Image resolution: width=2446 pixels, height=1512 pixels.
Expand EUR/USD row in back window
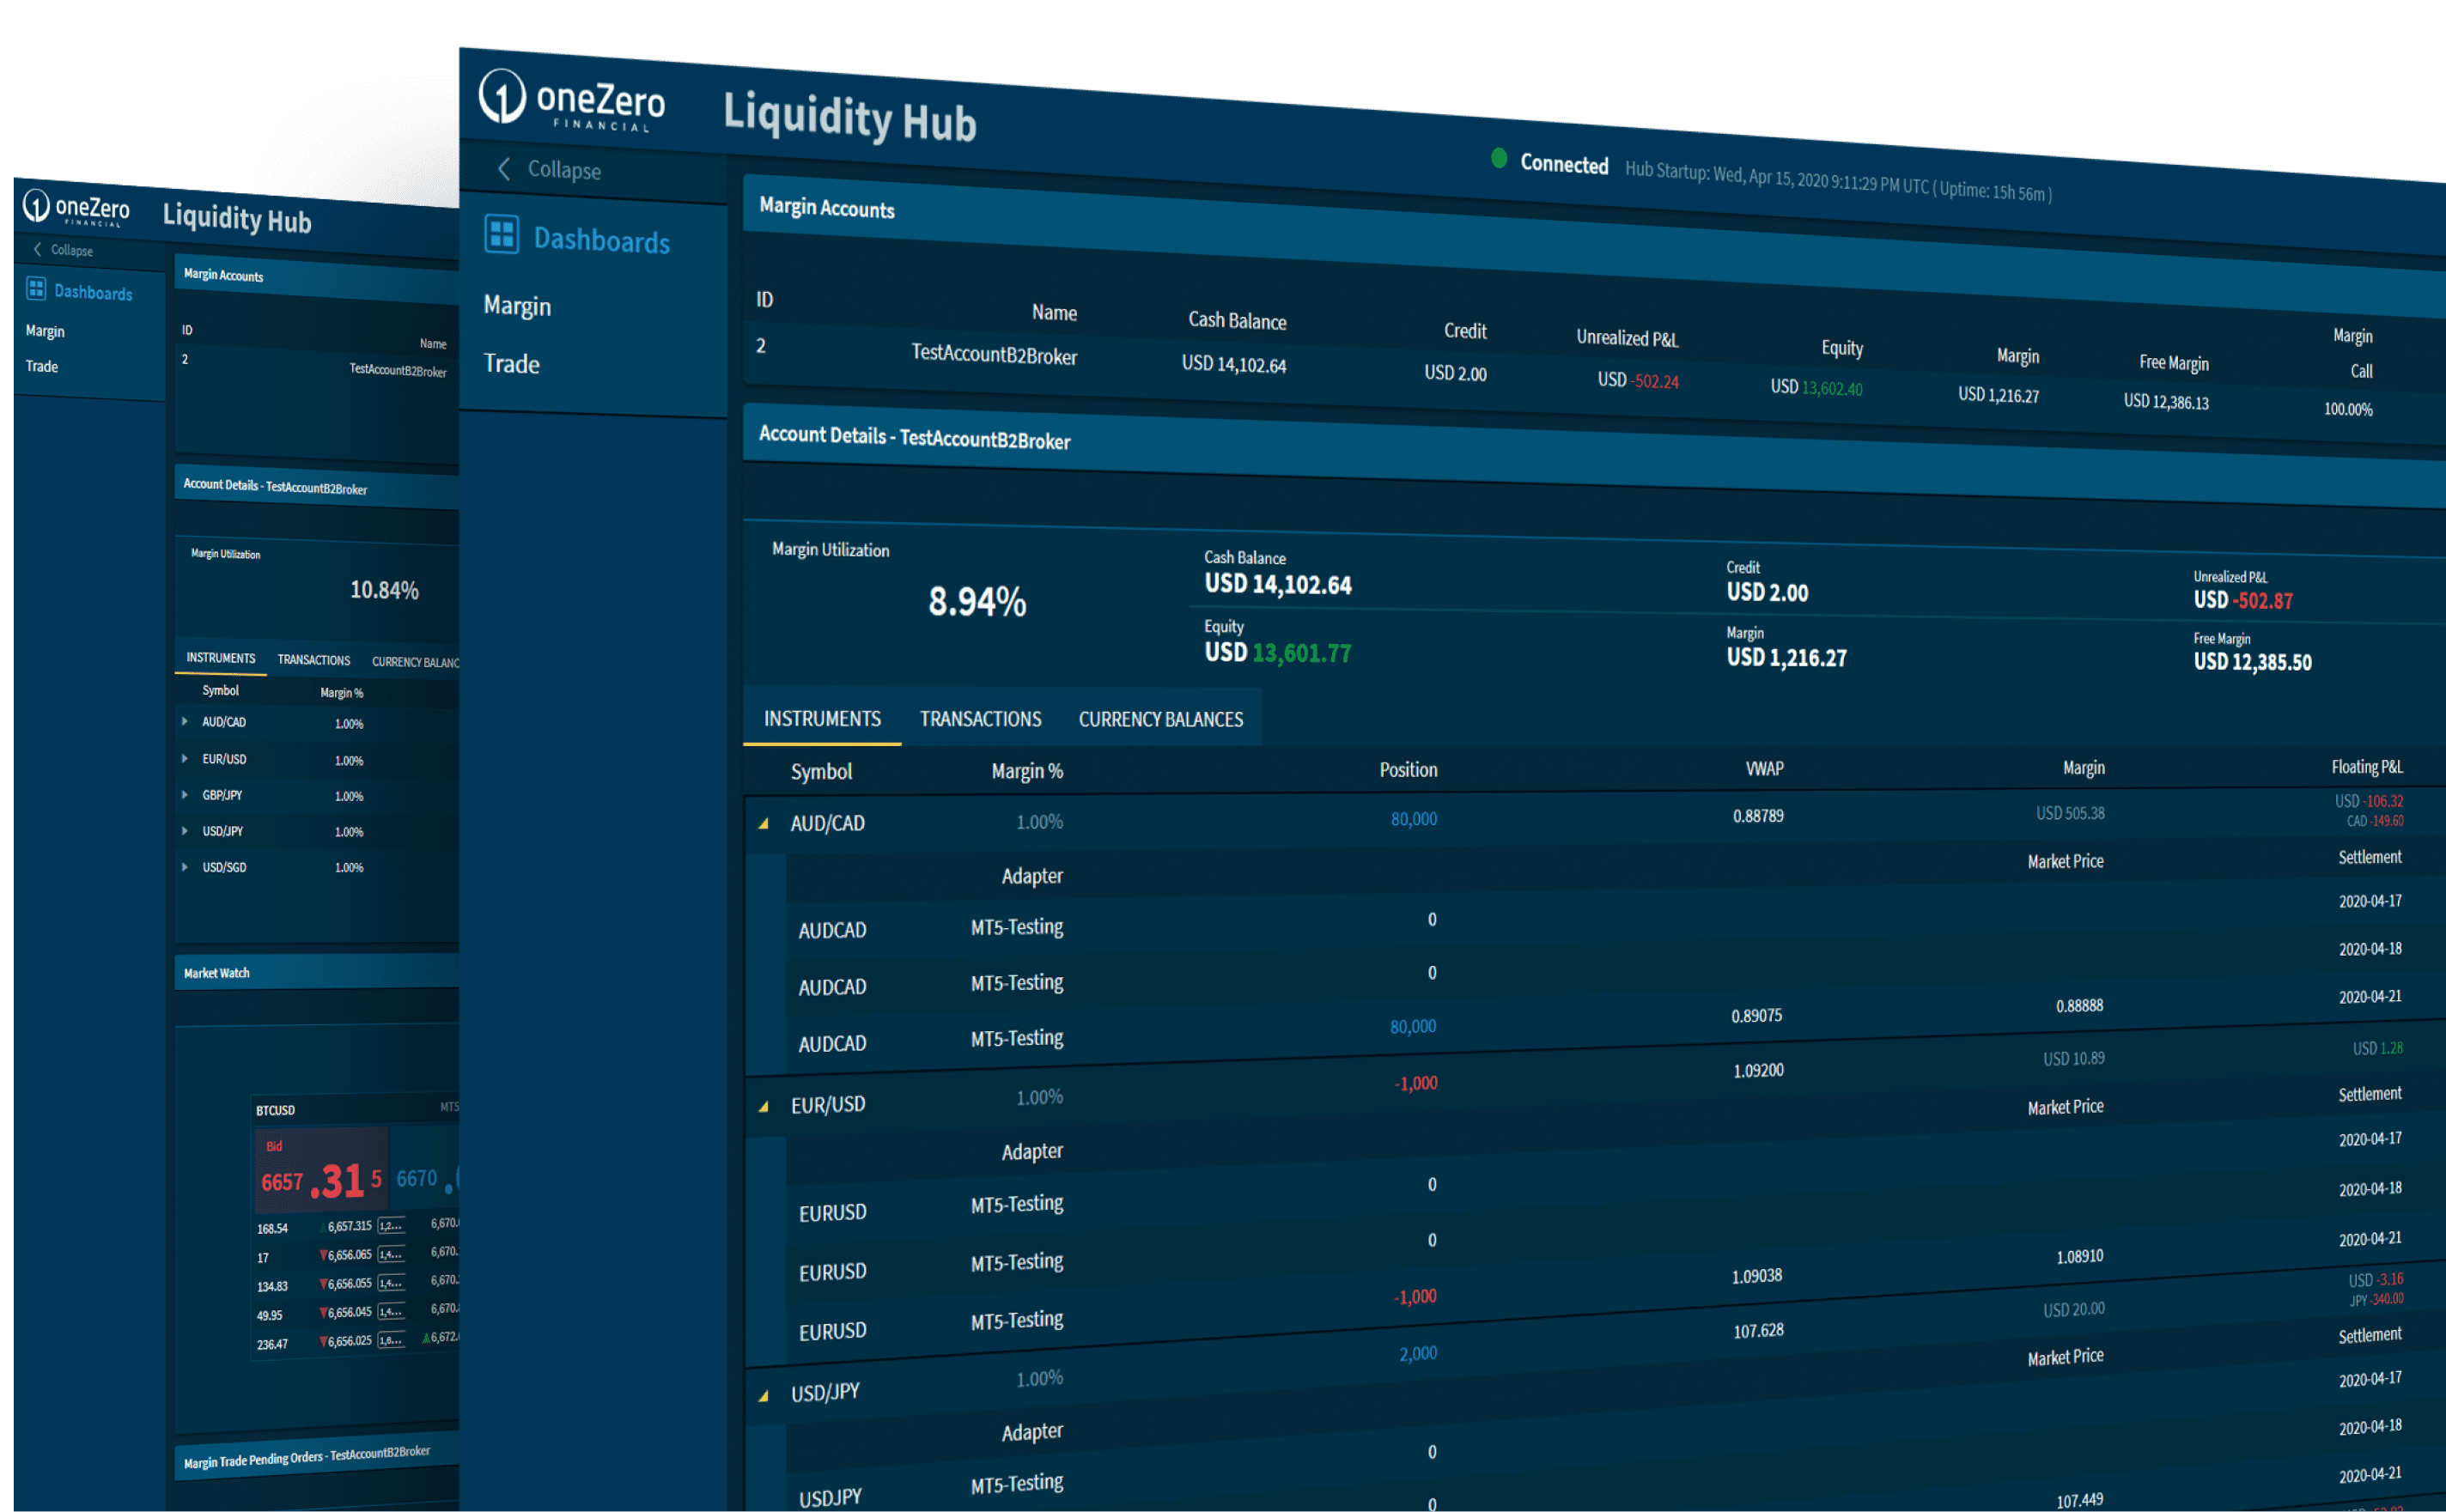coord(185,758)
